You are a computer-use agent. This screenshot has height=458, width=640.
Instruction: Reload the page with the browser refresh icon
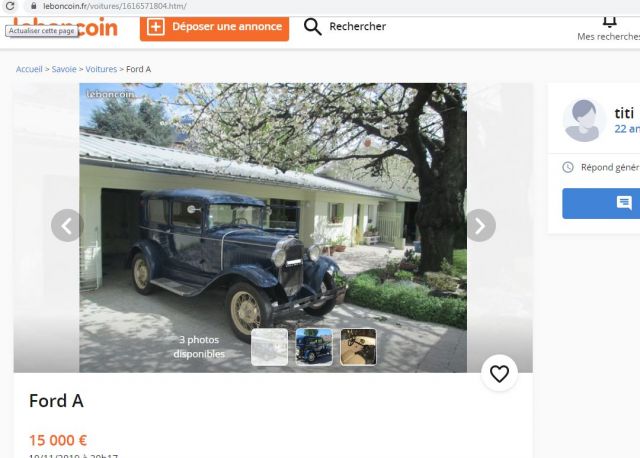10,6
